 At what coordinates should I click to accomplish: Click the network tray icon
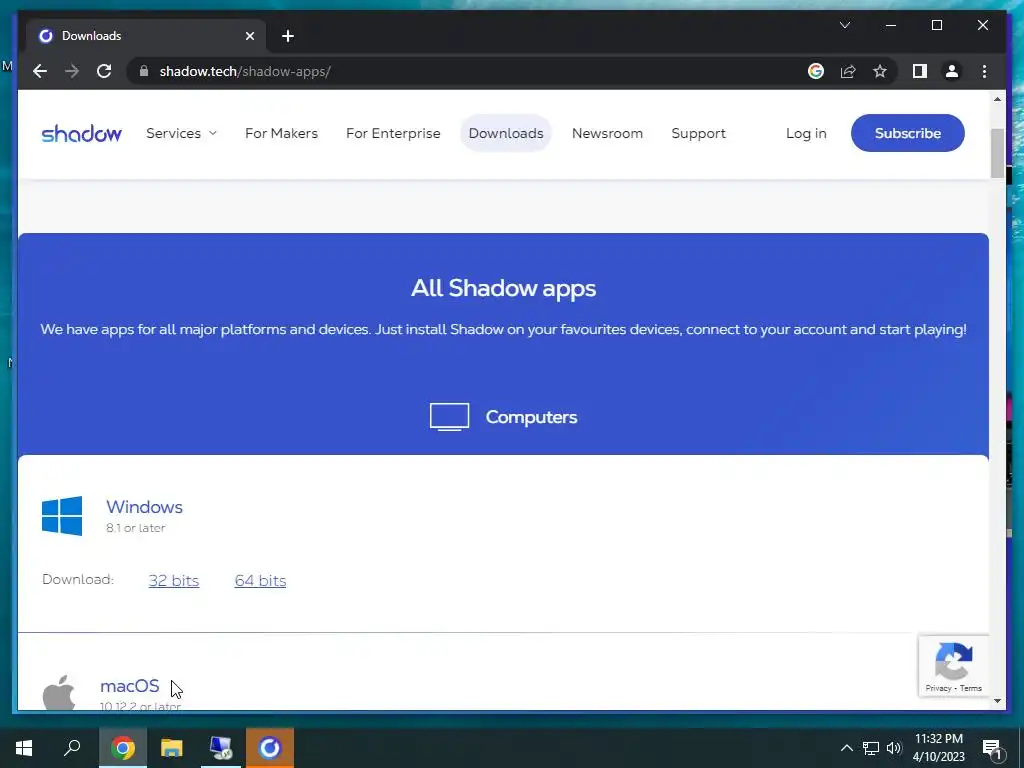pyautogui.click(x=871, y=748)
